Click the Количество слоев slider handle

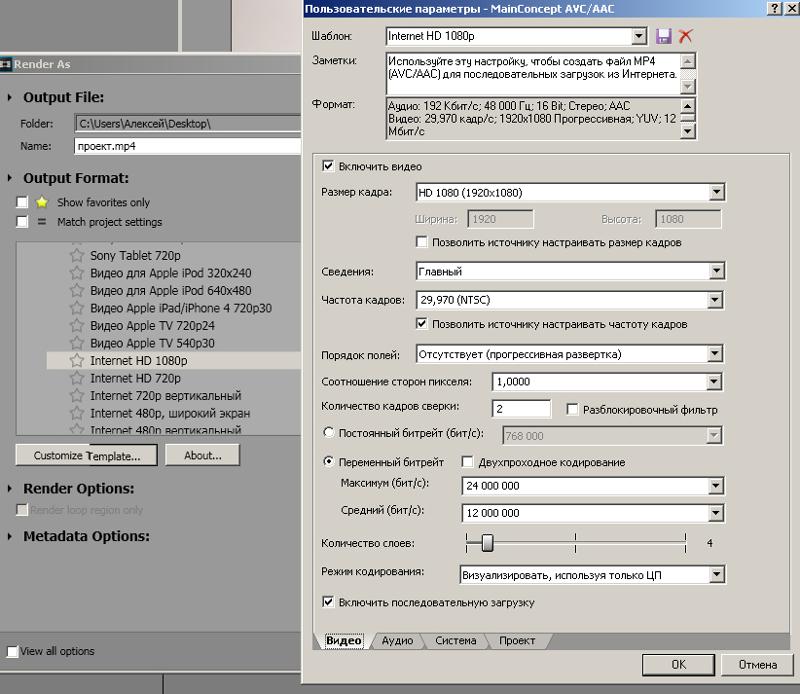487,543
